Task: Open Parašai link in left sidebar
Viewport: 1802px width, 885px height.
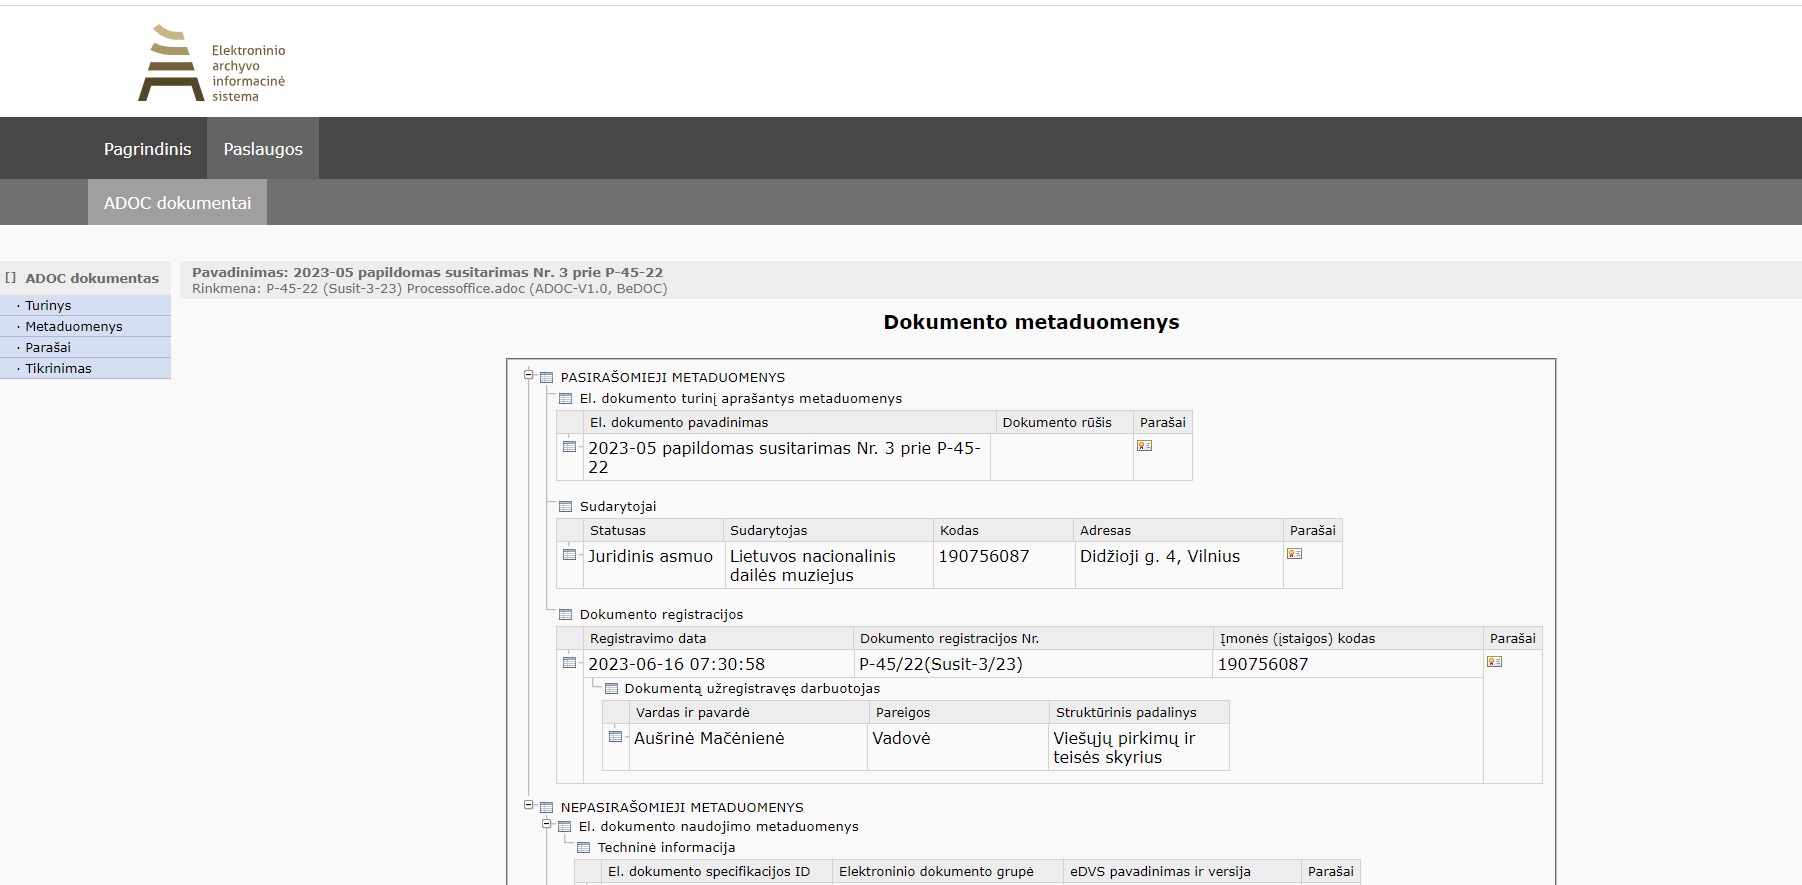Action: point(48,348)
